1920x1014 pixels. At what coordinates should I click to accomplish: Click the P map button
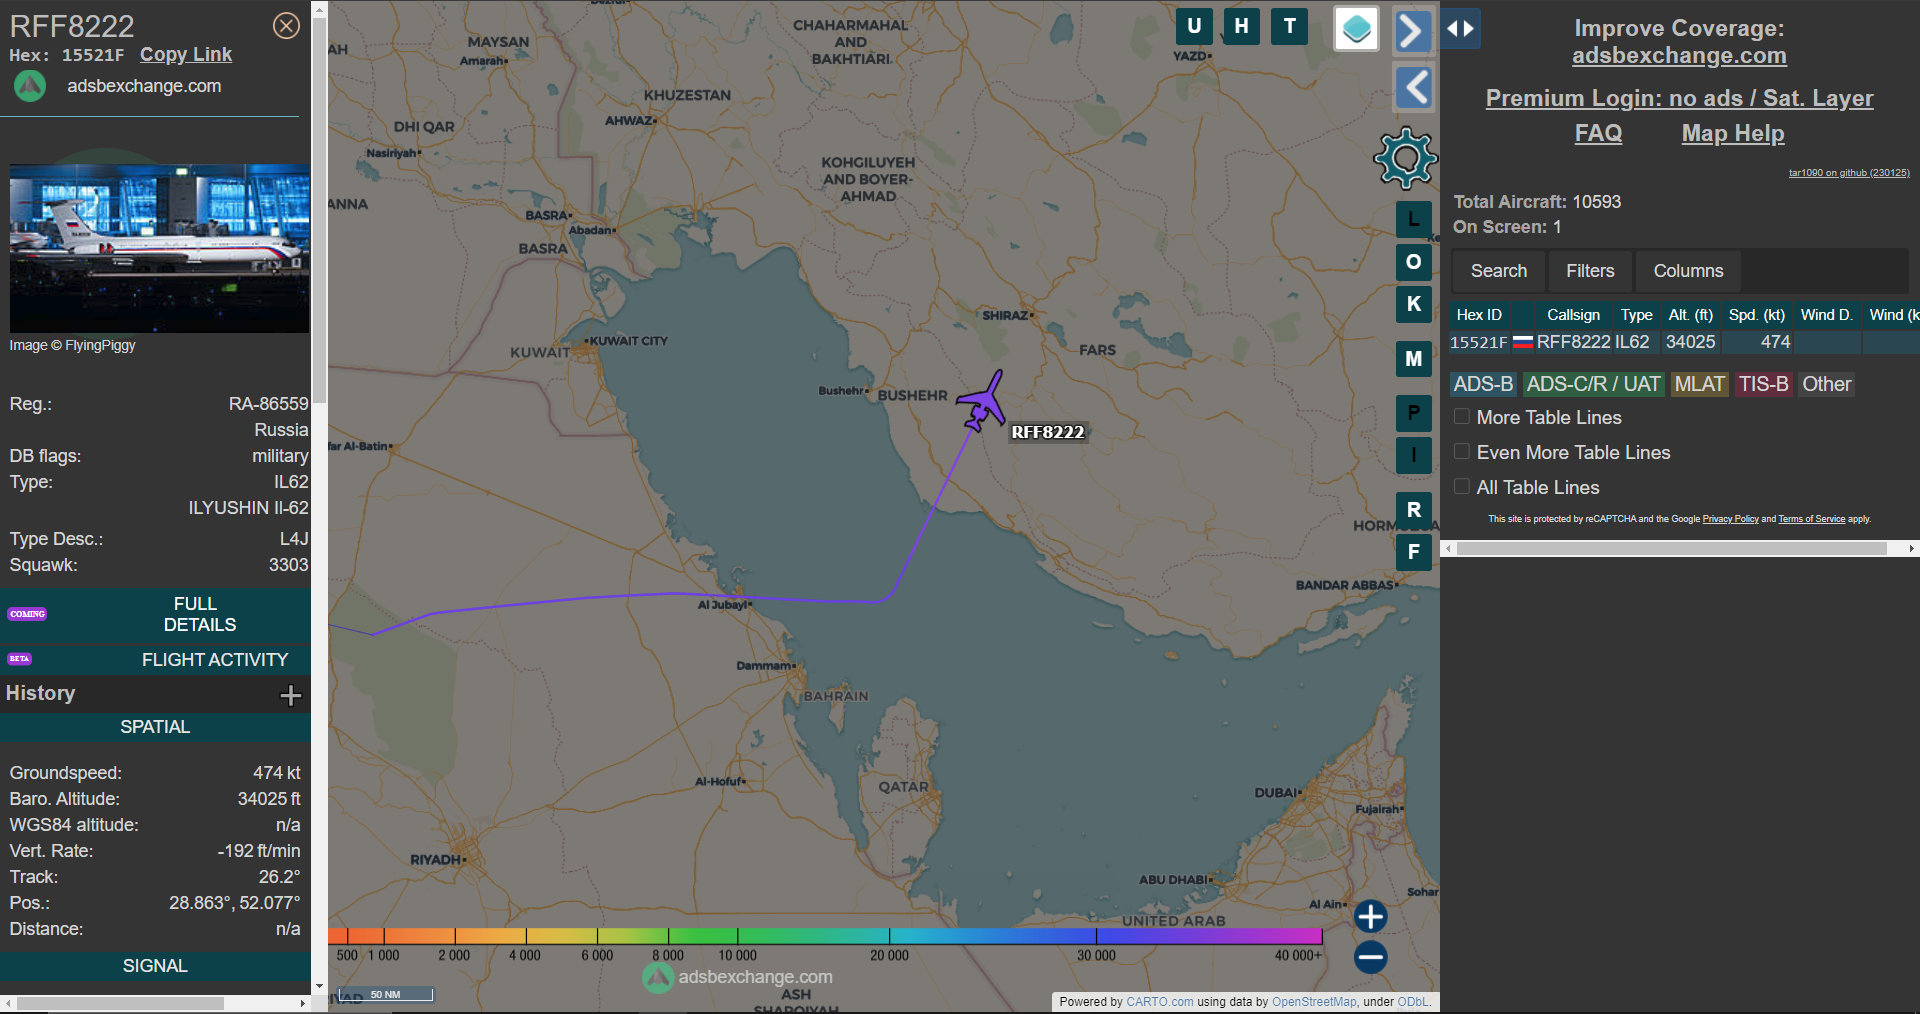1413,413
